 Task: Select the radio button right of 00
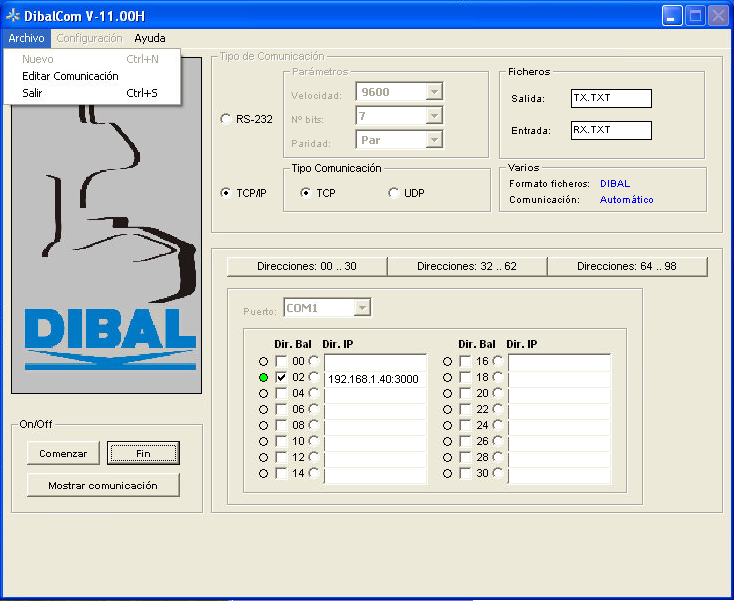pos(314,361)
